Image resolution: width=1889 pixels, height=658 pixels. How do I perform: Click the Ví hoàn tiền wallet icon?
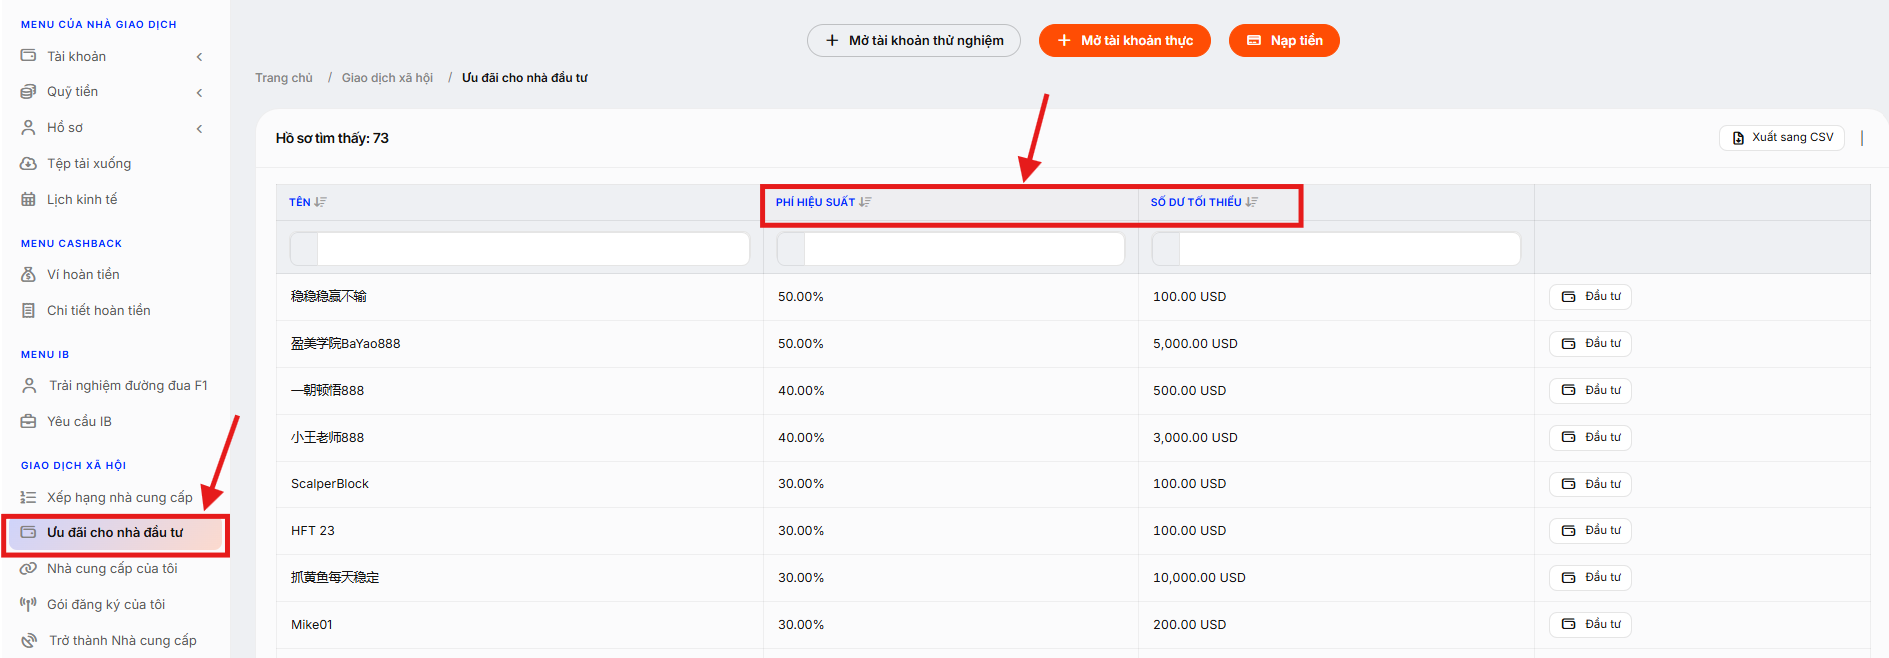(28, 274)
